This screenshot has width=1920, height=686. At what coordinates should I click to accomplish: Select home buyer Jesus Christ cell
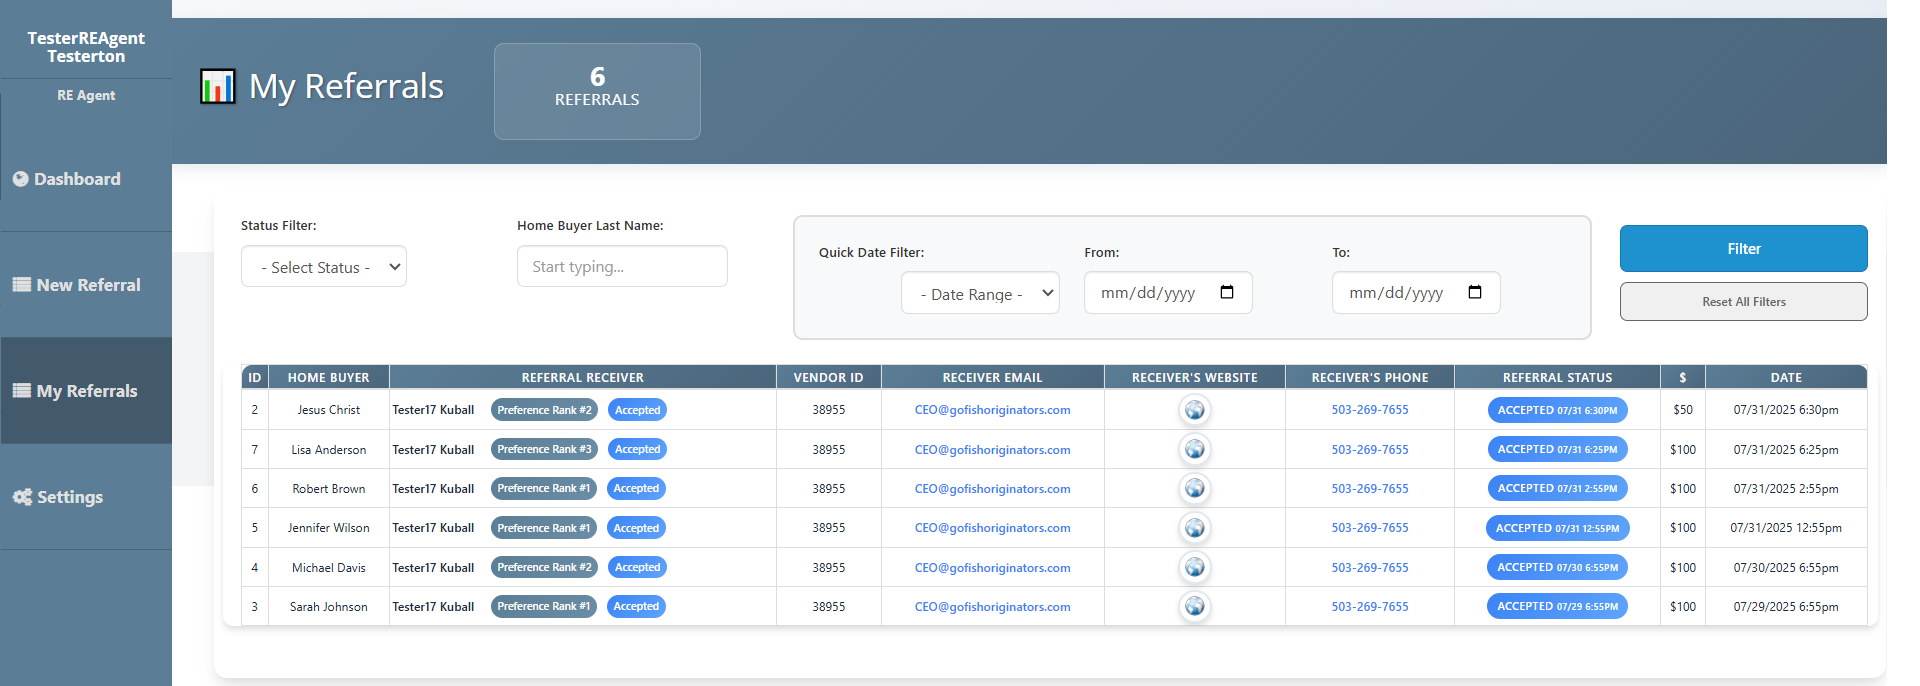[328, 410]
